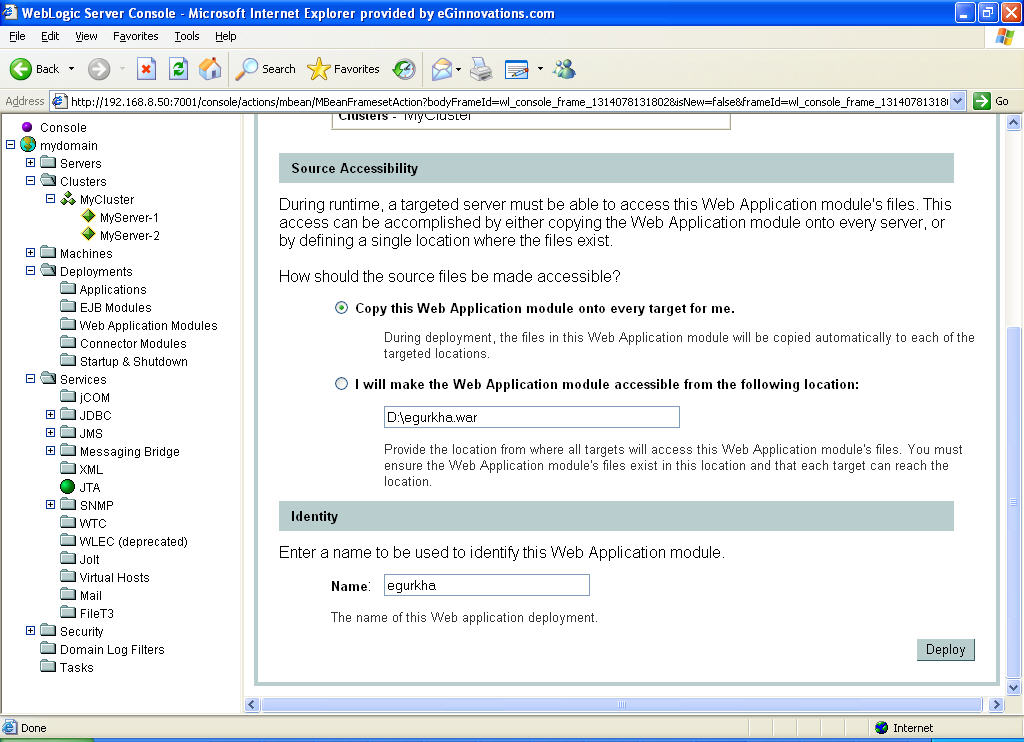Stop page loading with the red X icon
Screen dimensions: 1024x742
(x=146, y=69)
